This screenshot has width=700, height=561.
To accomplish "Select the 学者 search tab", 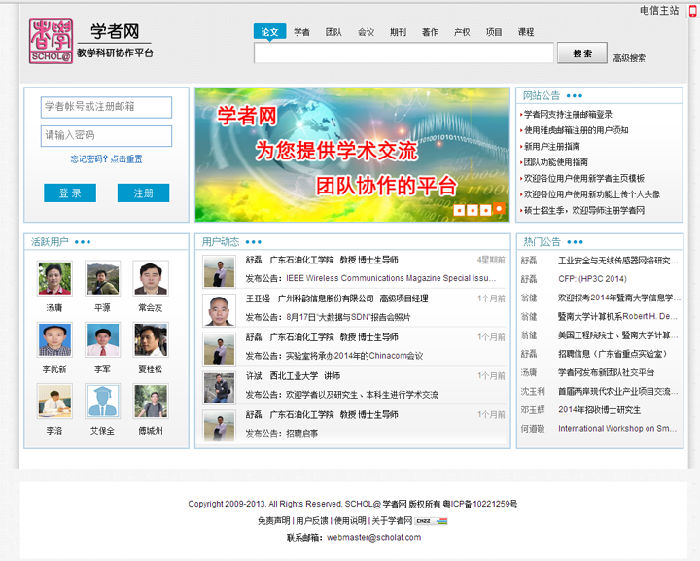I will click(x=302, y=32).
